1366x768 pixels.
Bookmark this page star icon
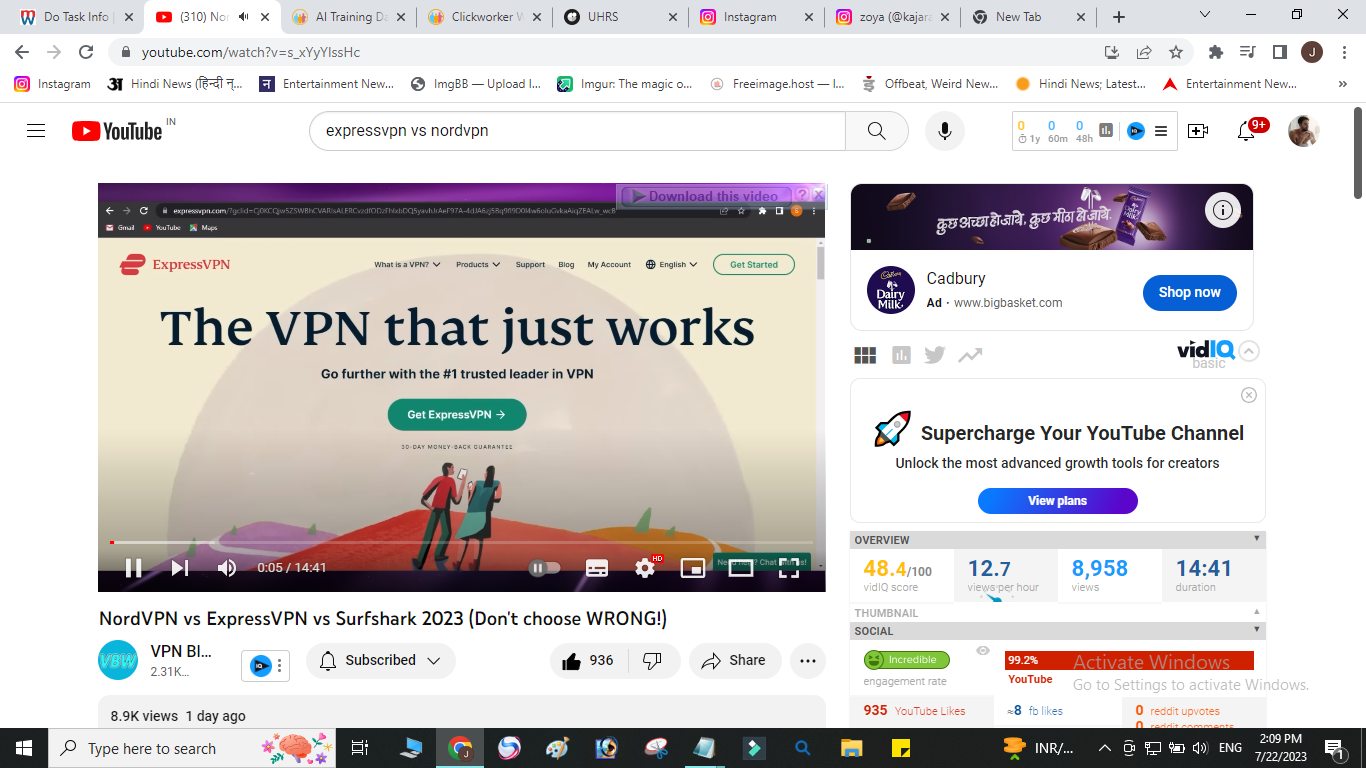[1176, 52]
